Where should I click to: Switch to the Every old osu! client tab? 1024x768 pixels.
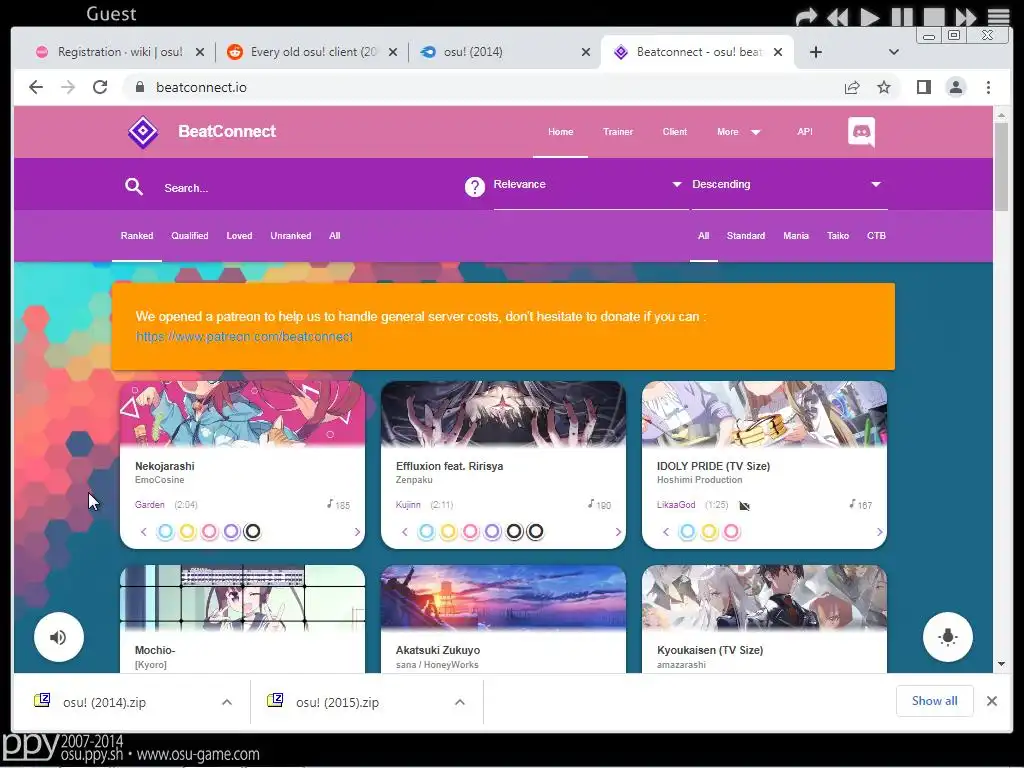click(x=312, y=52)
